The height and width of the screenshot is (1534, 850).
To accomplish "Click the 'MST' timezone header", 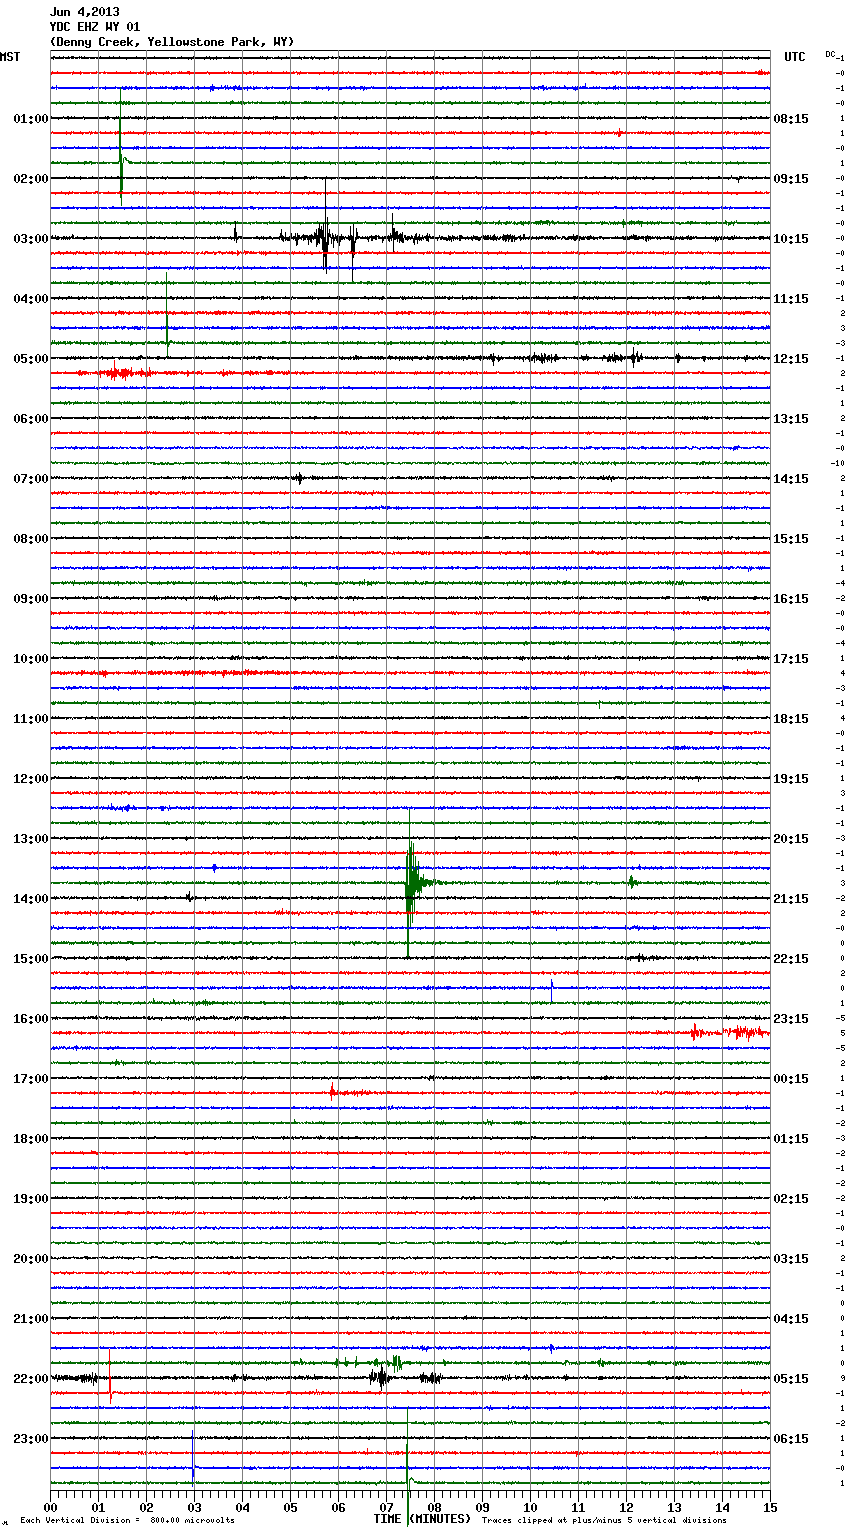I will tap(10, 57).
